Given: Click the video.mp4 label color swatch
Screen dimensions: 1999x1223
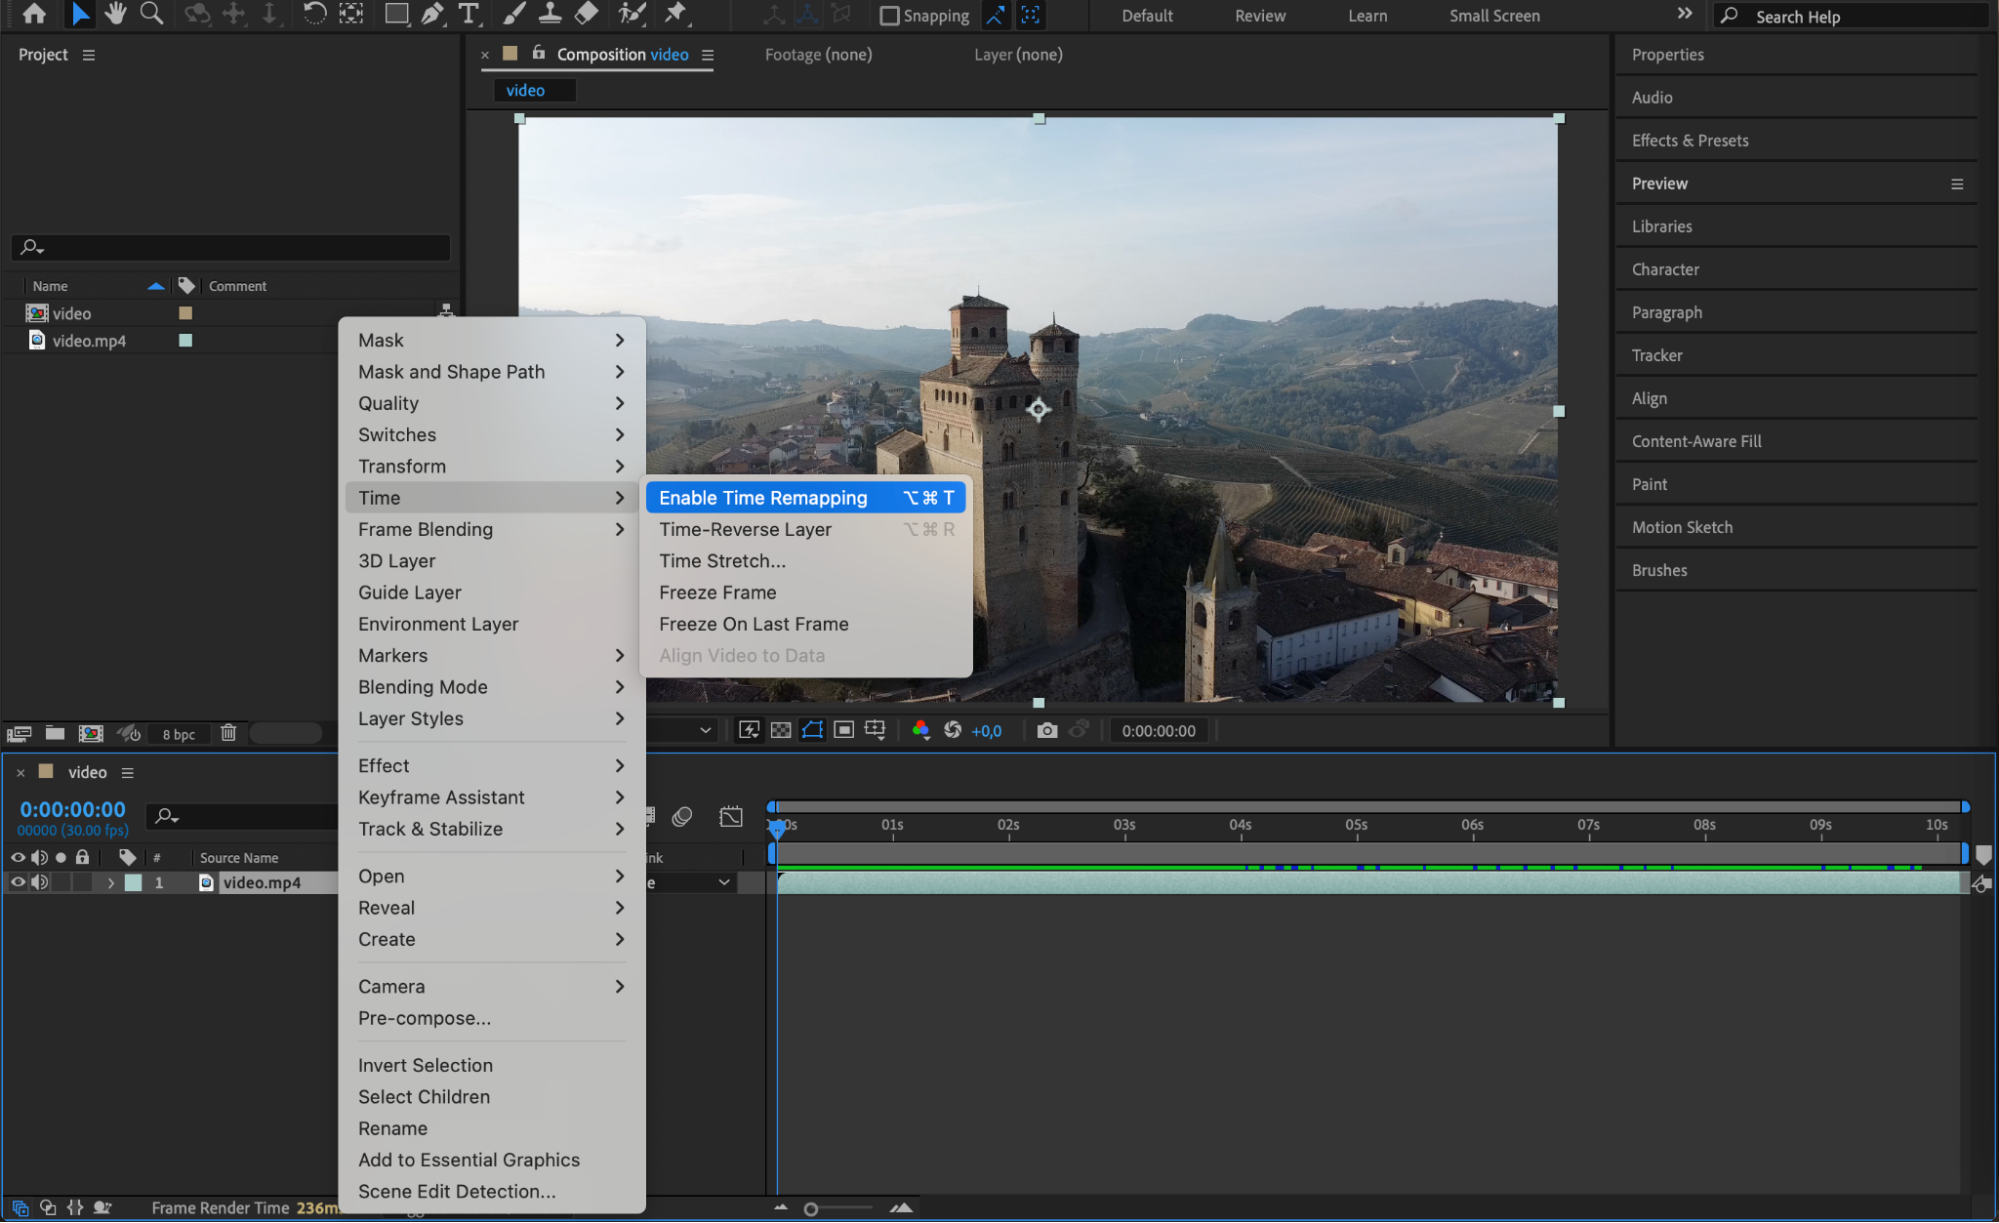Looking at the screenshot, I should [x=185, y=341].
